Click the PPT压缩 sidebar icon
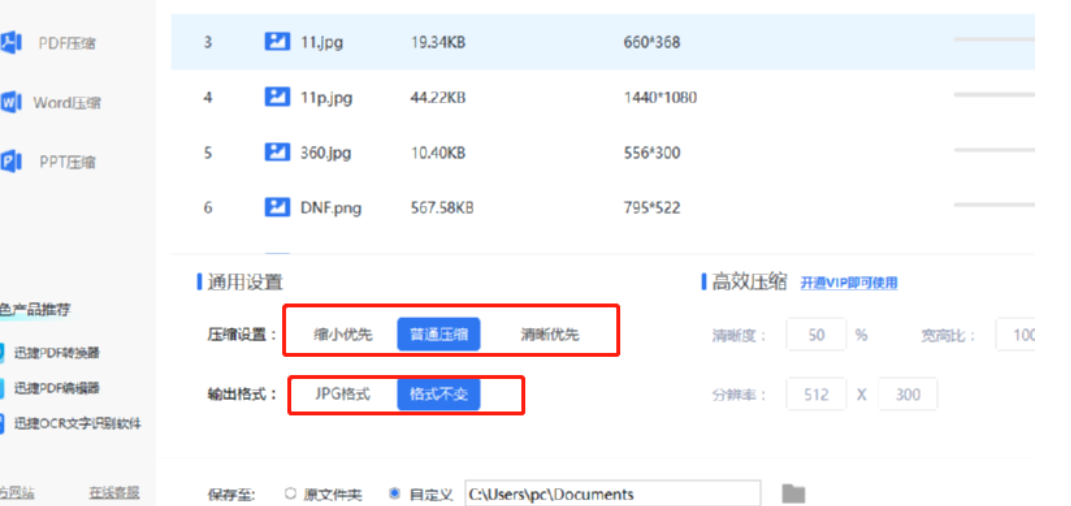This screenshot has width=1071, height=506. click(x=11, y=162)
